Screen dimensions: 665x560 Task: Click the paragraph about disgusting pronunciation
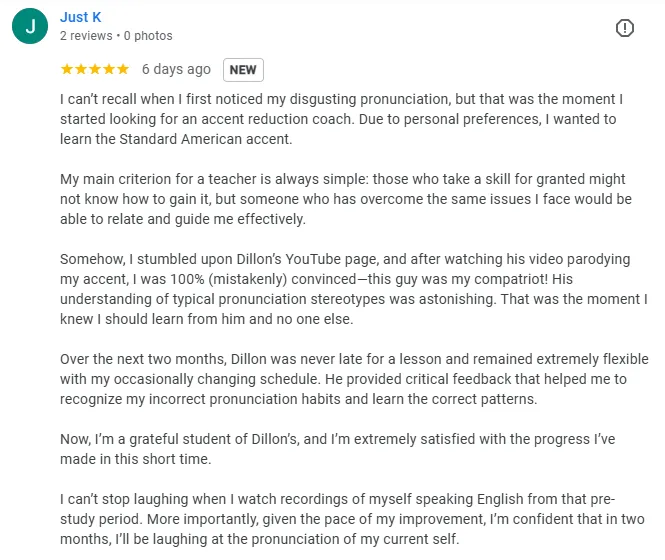coord(341,119)
